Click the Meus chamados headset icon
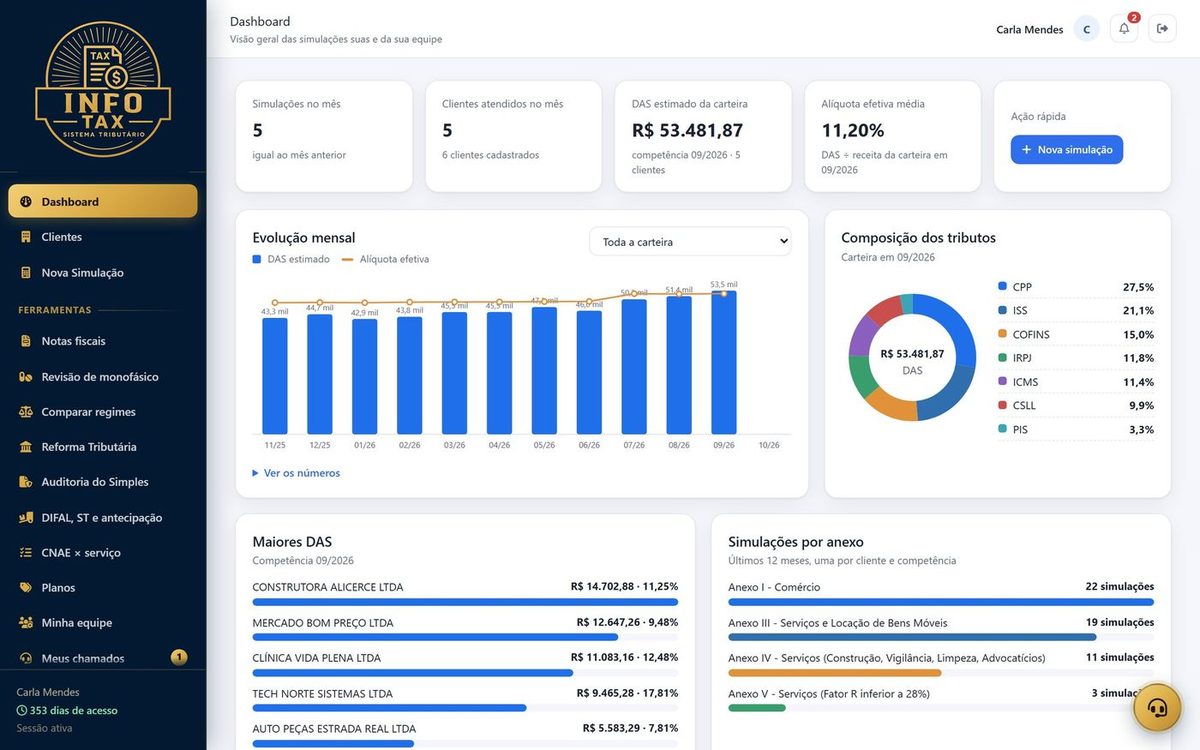 pos(26,659)
